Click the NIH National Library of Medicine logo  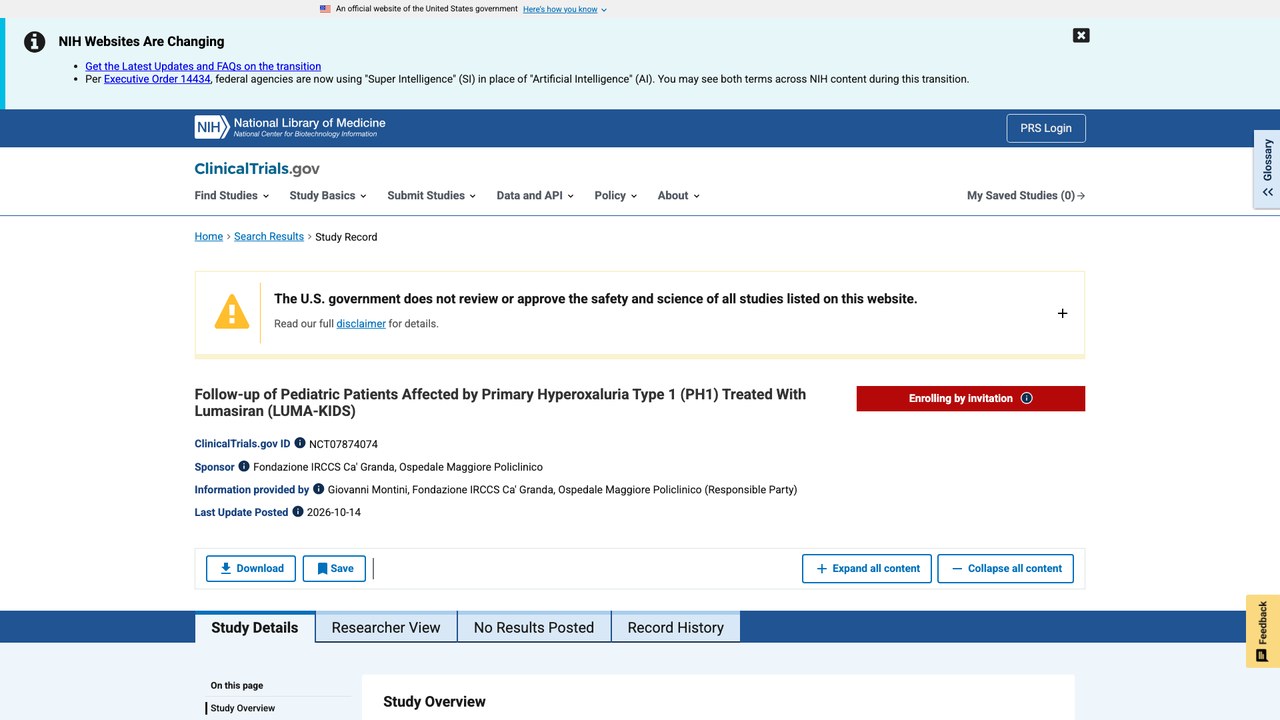pyautogui.click(x=290, y=128)
